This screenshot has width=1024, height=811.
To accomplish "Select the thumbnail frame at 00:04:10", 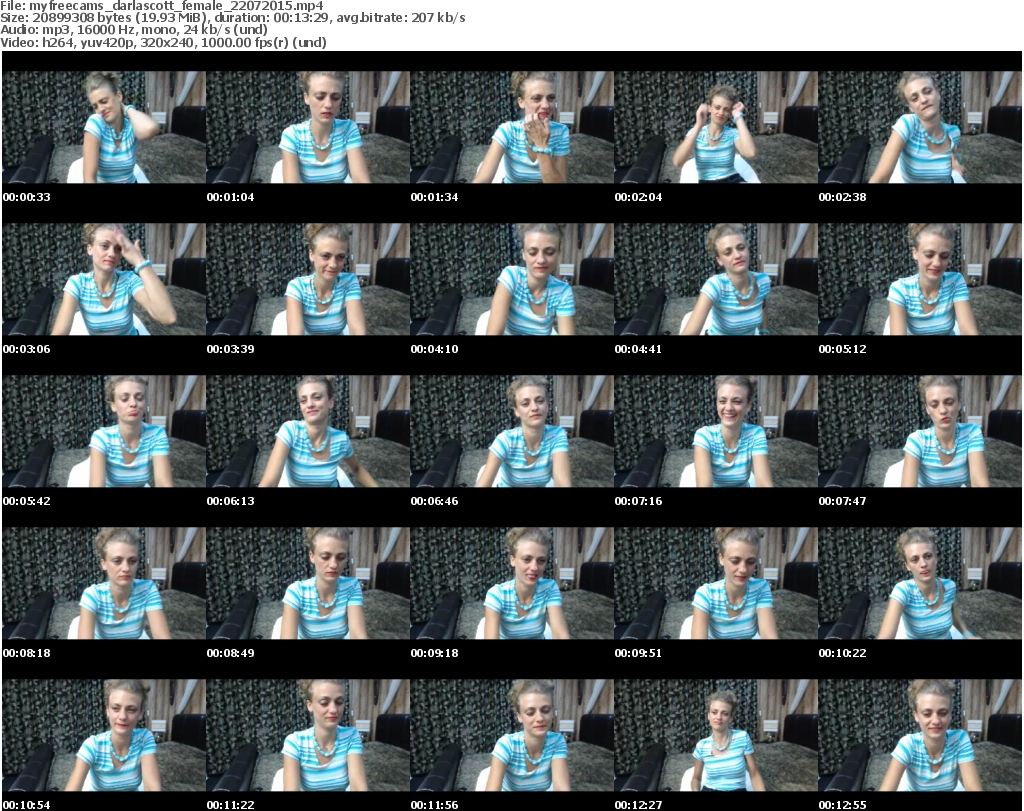I will point(512,279).
